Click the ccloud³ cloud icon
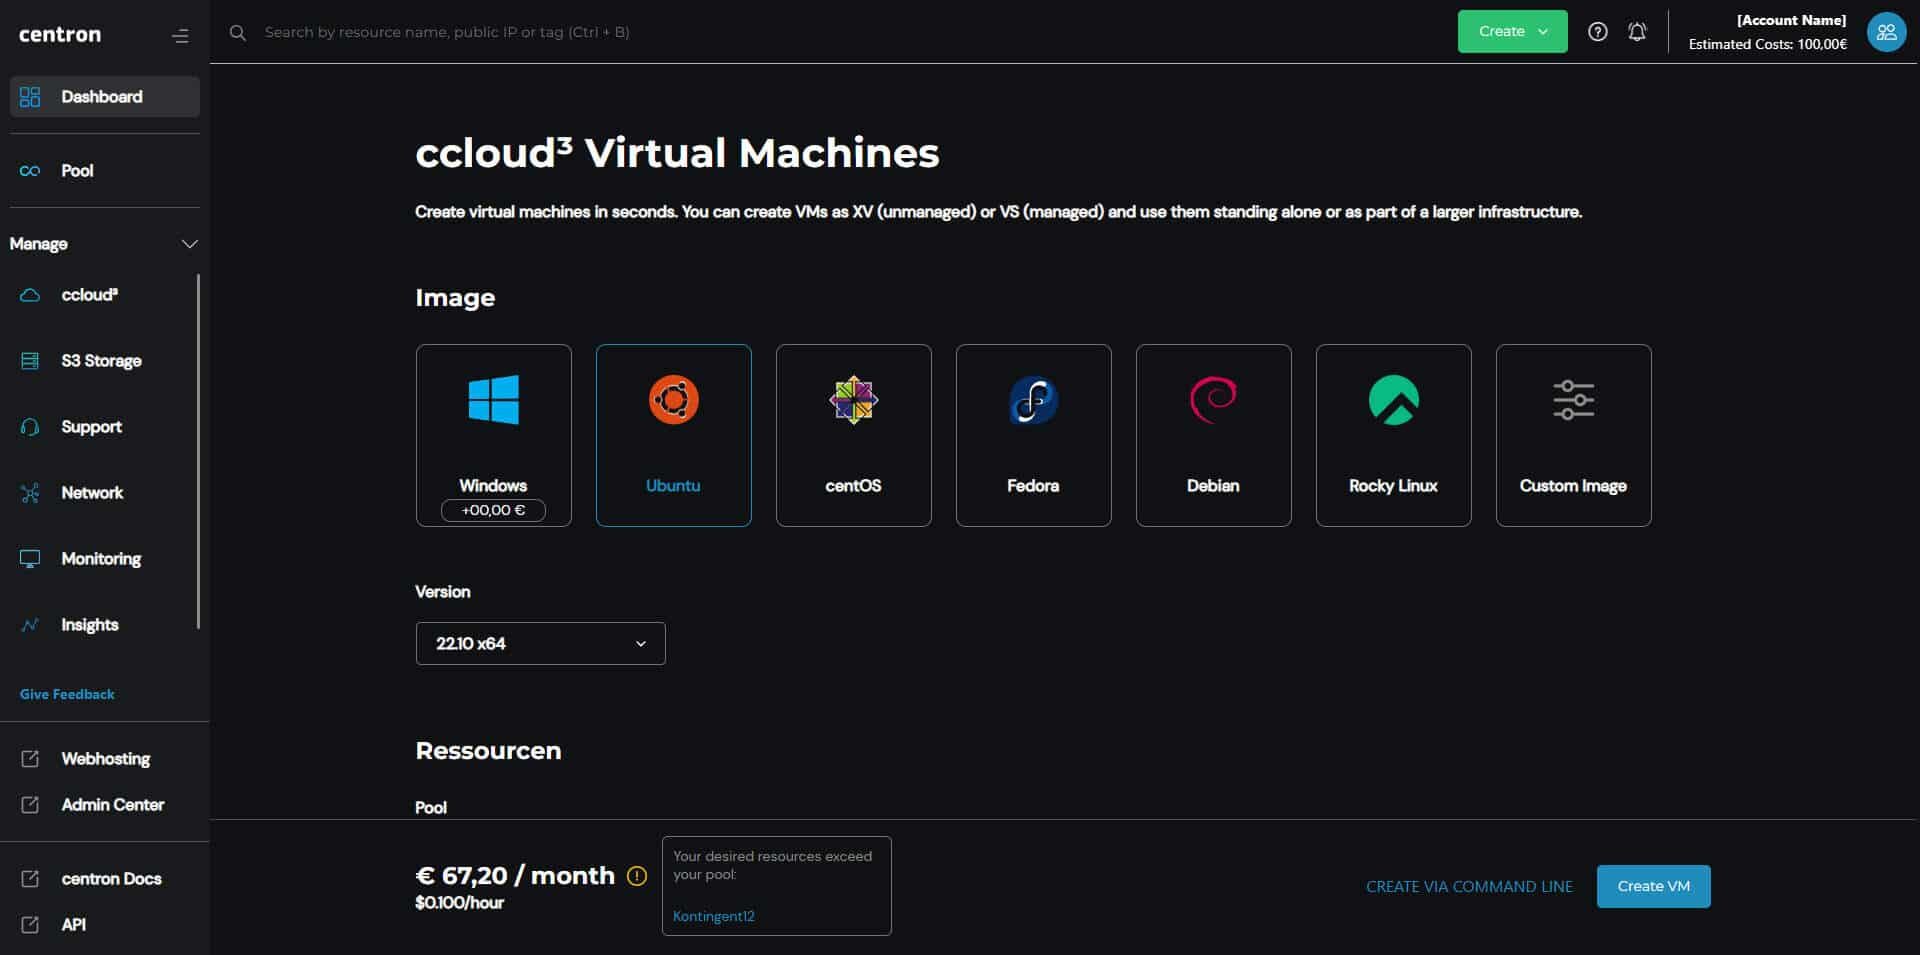This screenshot has width=1920, height=955. 30,295
